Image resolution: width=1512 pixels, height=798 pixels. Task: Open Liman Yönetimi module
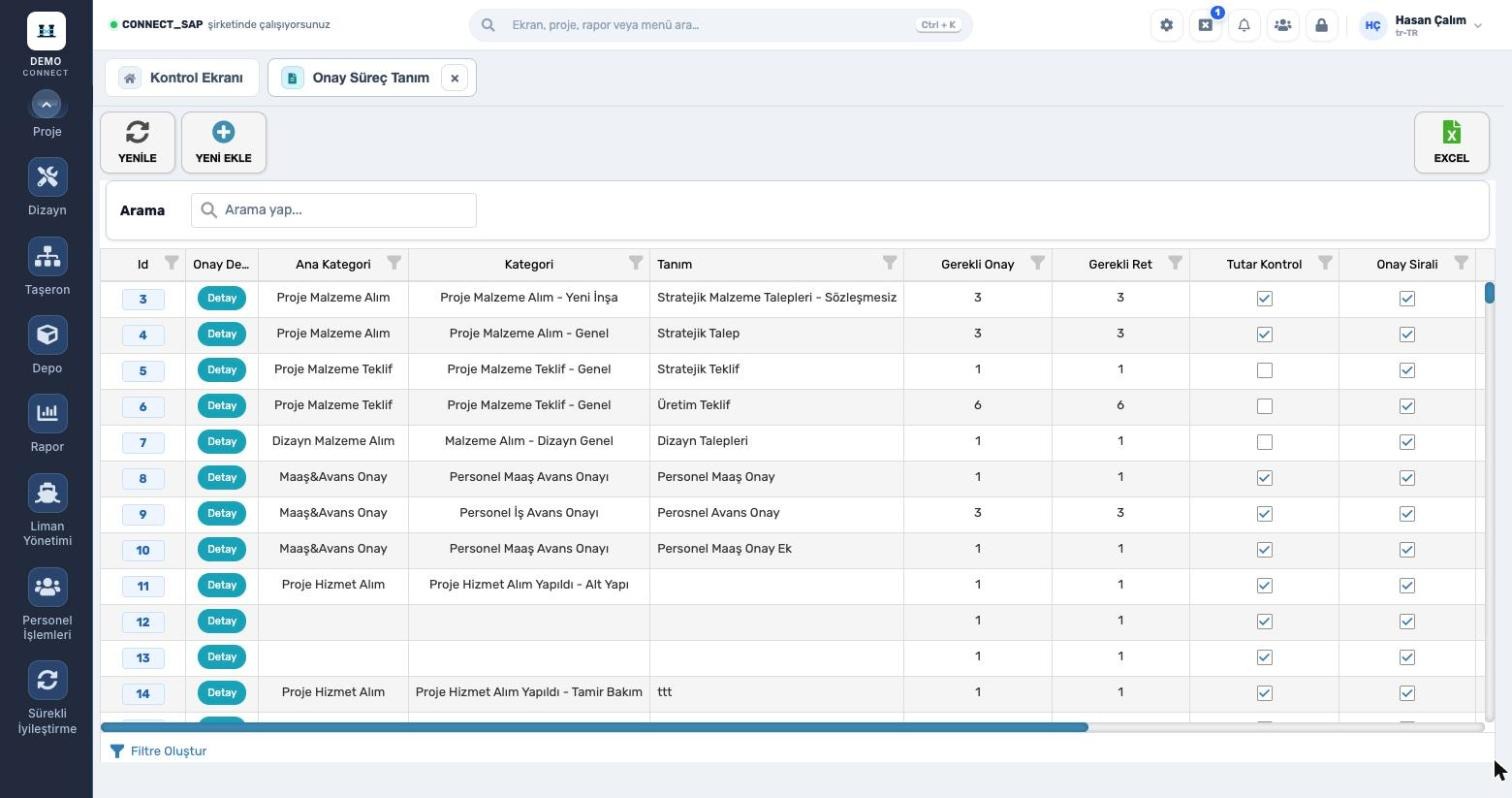(47, 510)
